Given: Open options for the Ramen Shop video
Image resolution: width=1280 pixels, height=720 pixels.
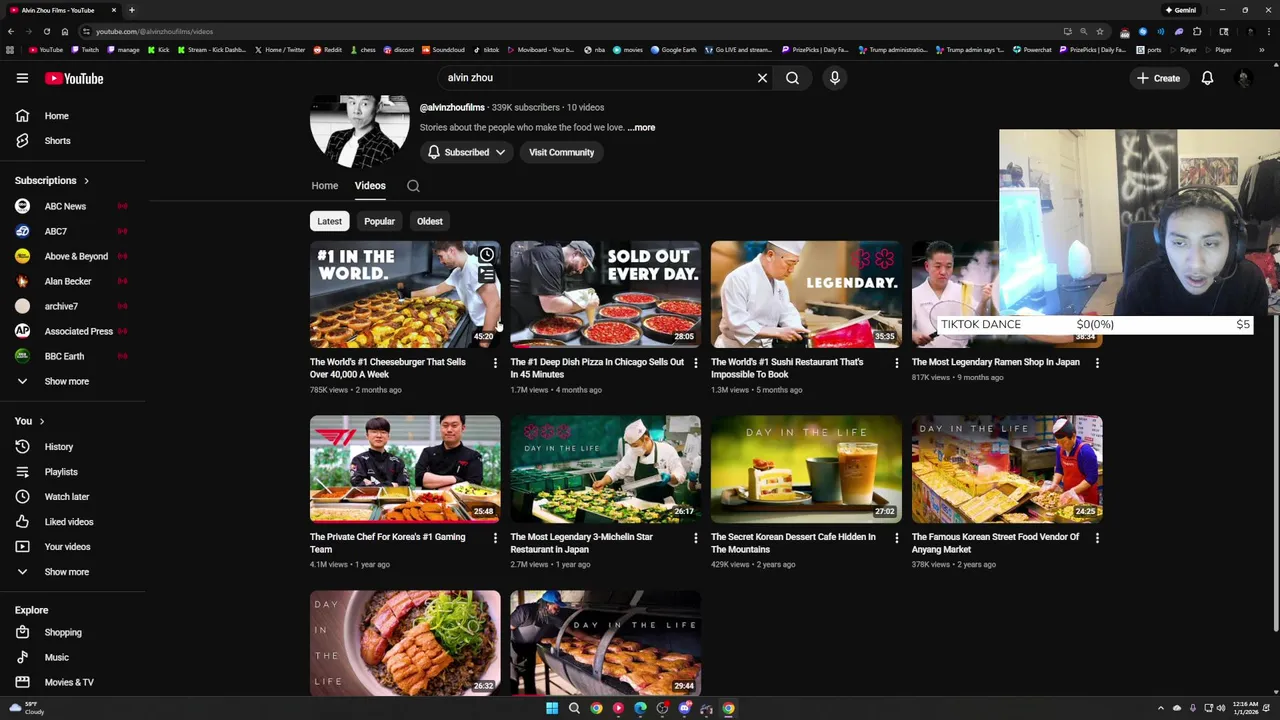Looking at the screenshot, I should (1097, 363).
